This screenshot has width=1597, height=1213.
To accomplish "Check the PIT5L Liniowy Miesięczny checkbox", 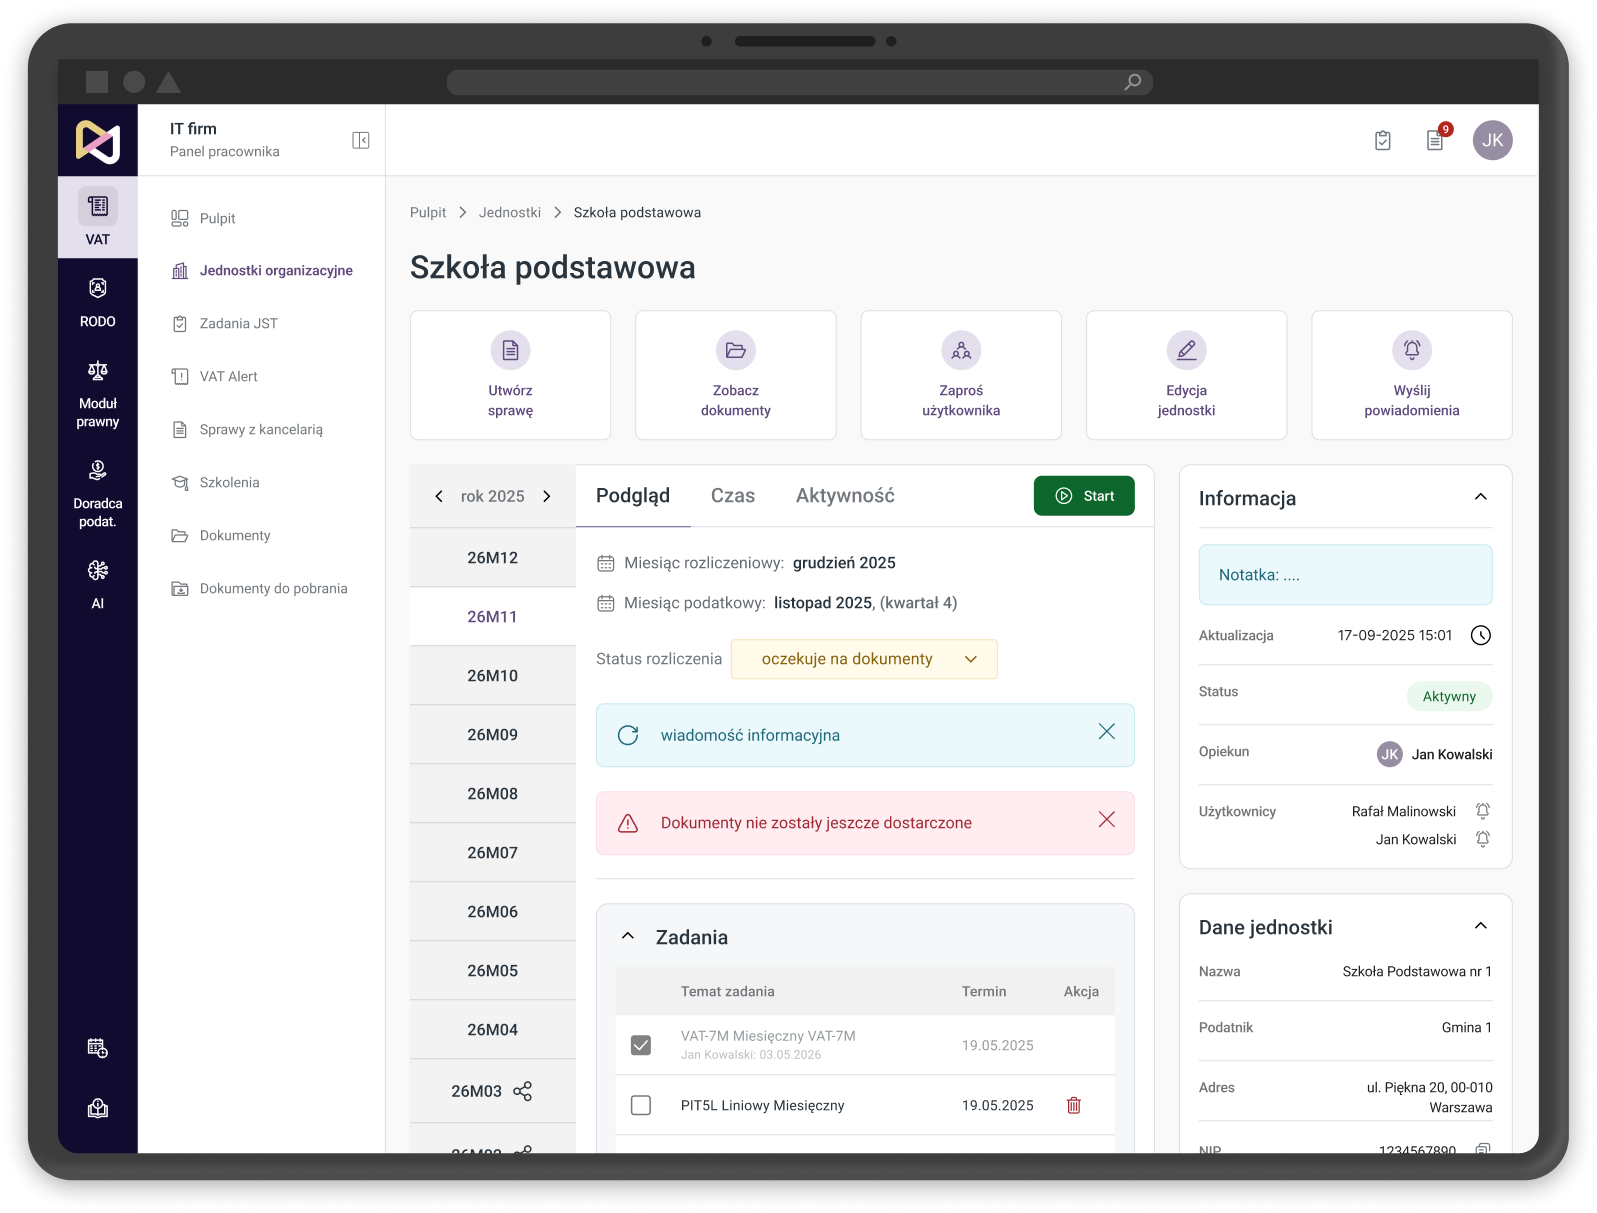I will point(641,1105).
